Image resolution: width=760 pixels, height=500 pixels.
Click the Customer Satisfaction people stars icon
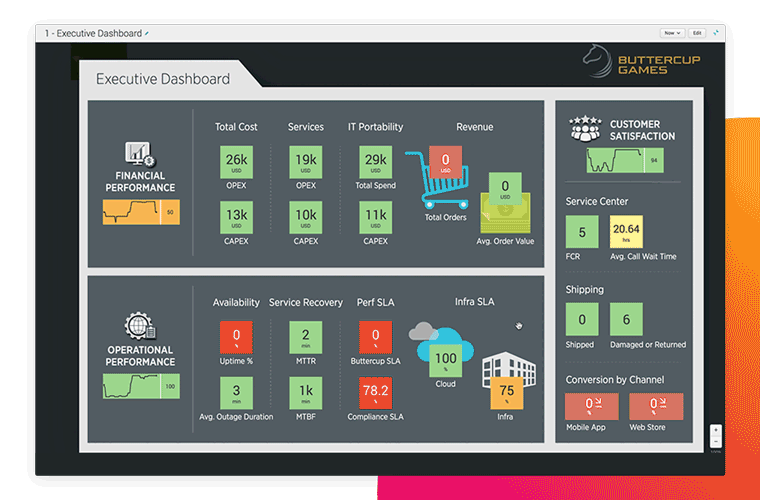(585, 128)
